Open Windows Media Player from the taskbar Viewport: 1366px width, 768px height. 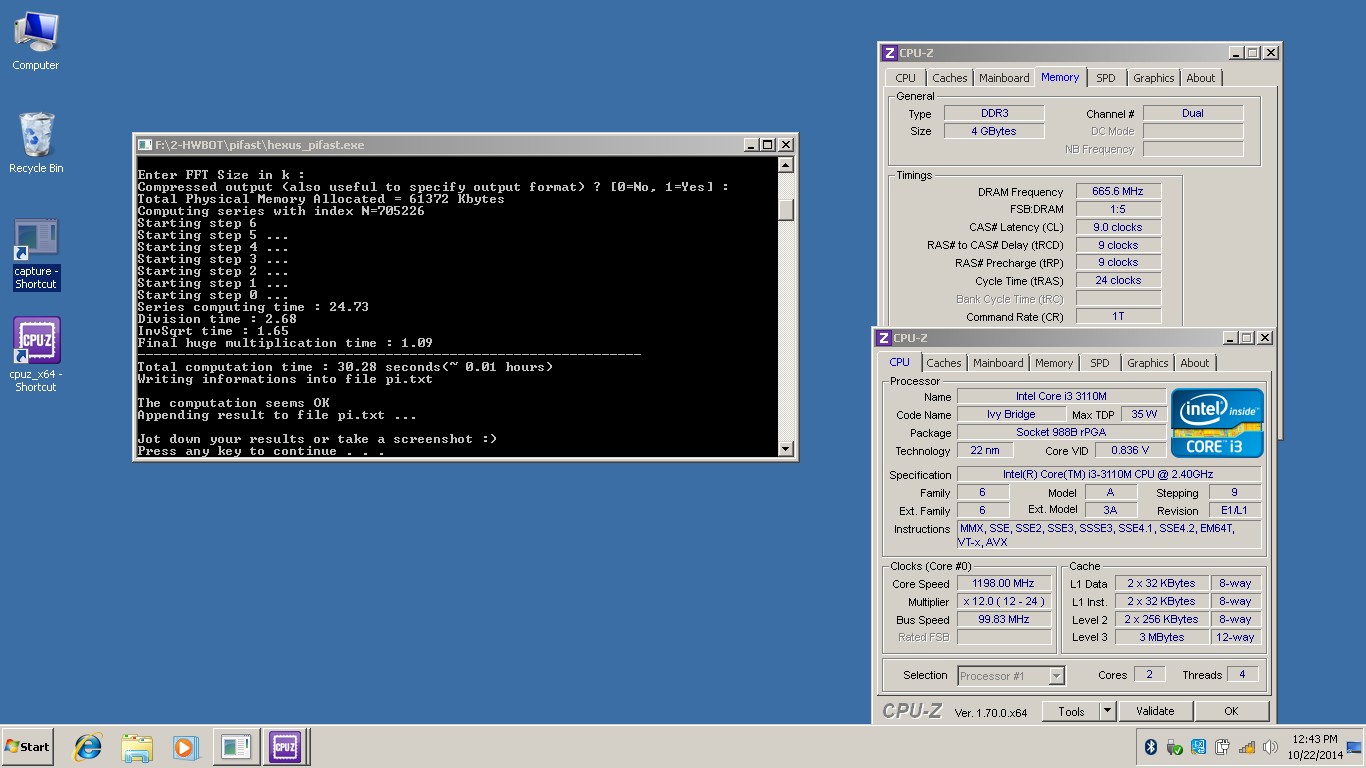[185, 746]
